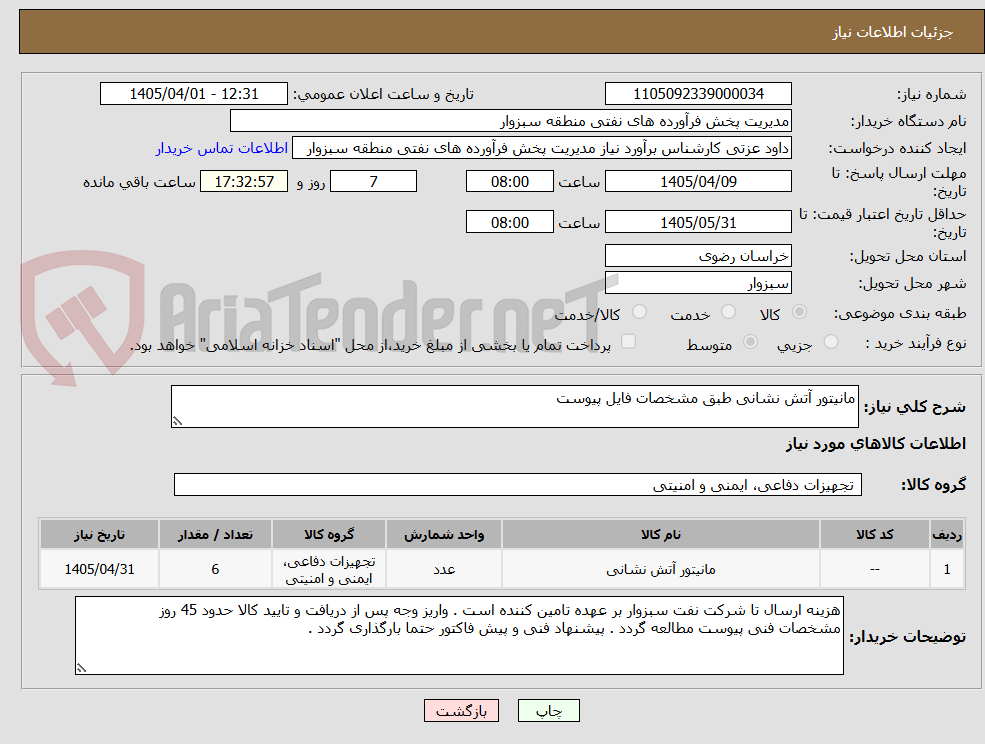The width and height of the screenshot is (985, 744).
Task: Click the item code cell showing --
Action: [874, 569]
